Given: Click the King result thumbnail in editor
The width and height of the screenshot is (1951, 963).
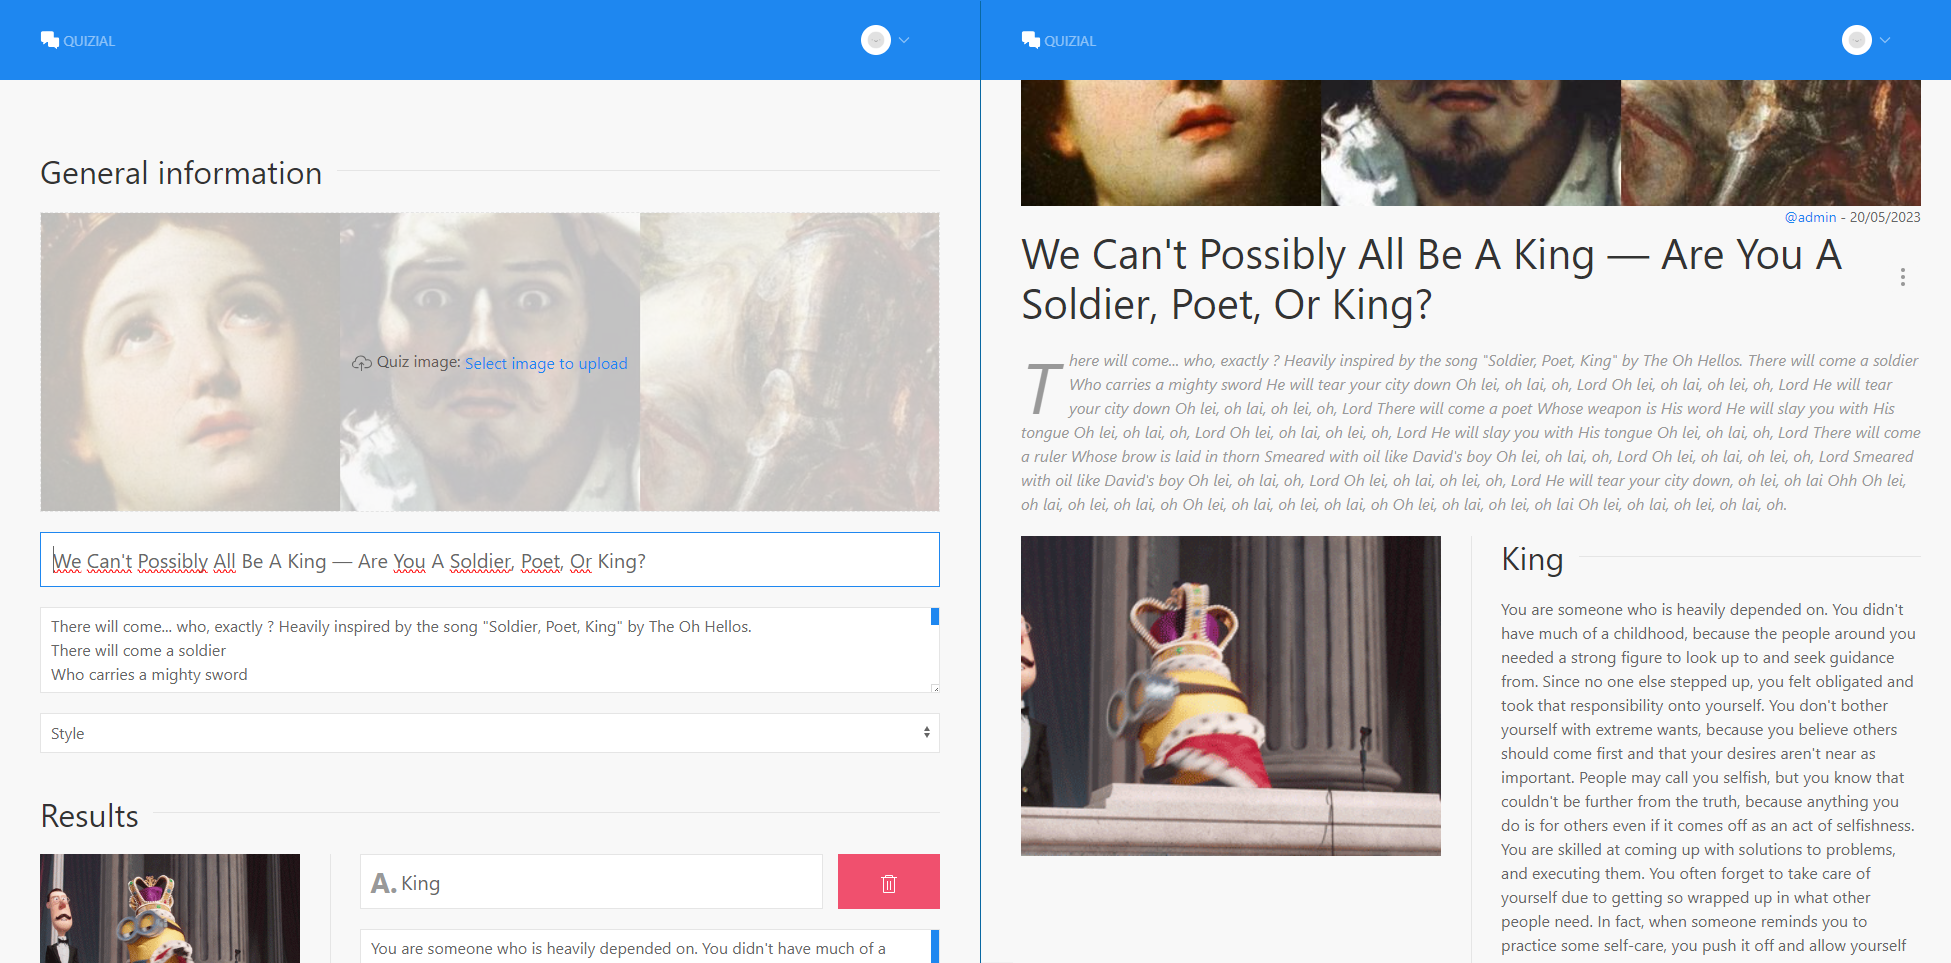Looking at the screenshot, I should [170, 909].
